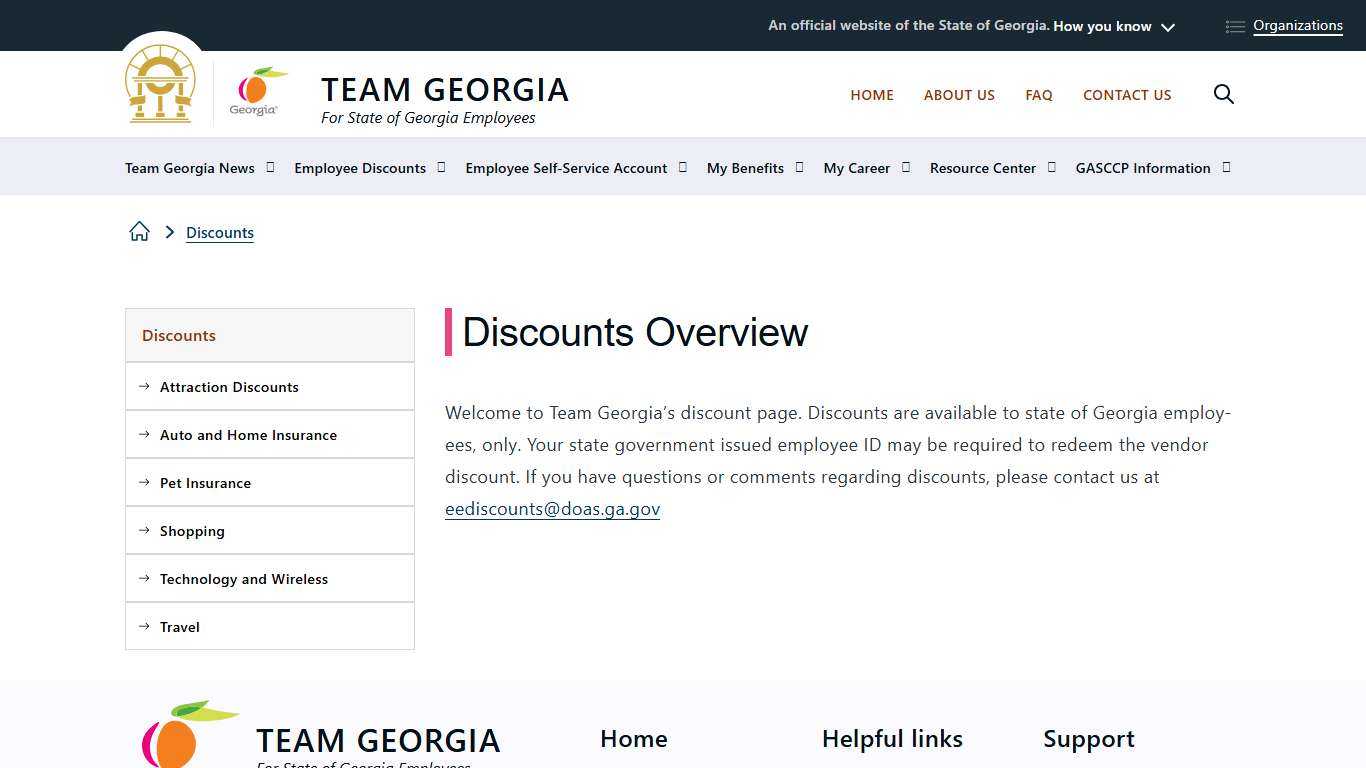1366x768 pixels.
Task: Open My Career in the navigation bar
Action: point(857,168)
